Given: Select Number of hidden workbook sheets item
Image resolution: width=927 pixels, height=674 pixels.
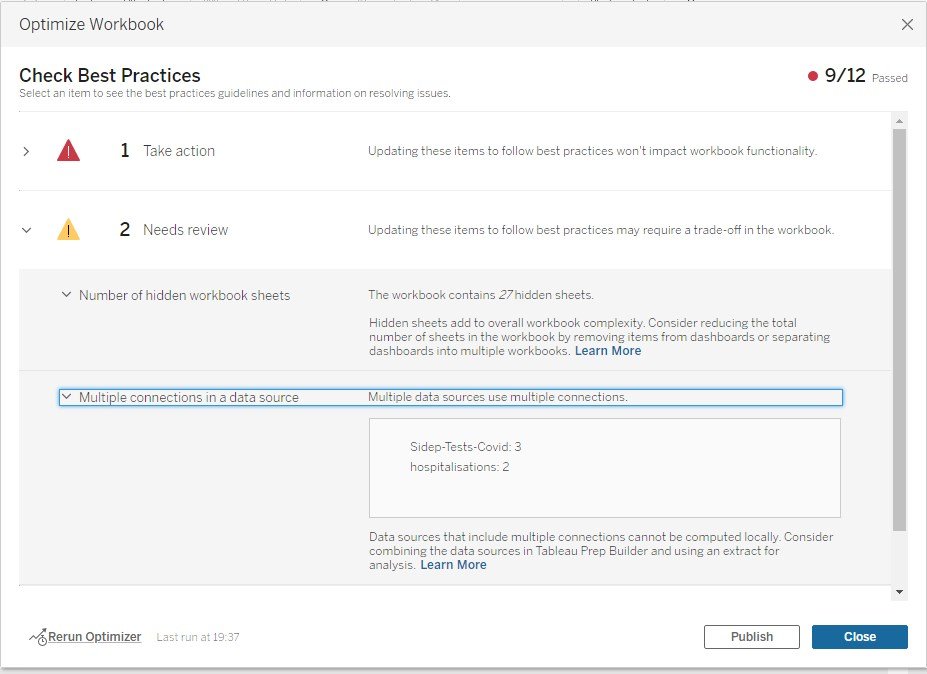Looking at the screenshot, I should point(184,295).
